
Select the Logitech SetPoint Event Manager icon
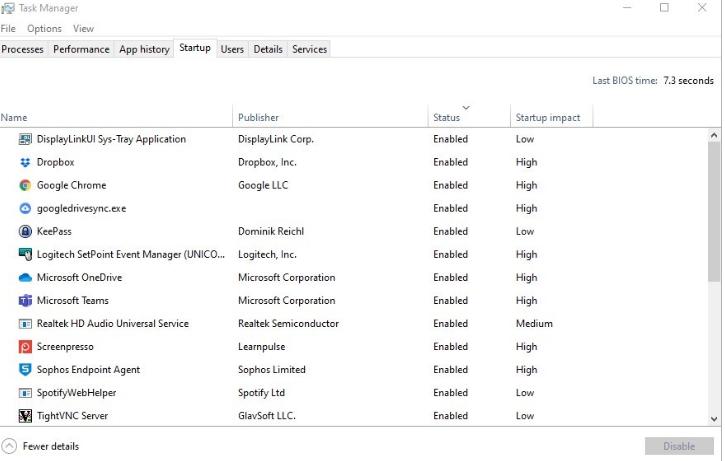point(25,254)
